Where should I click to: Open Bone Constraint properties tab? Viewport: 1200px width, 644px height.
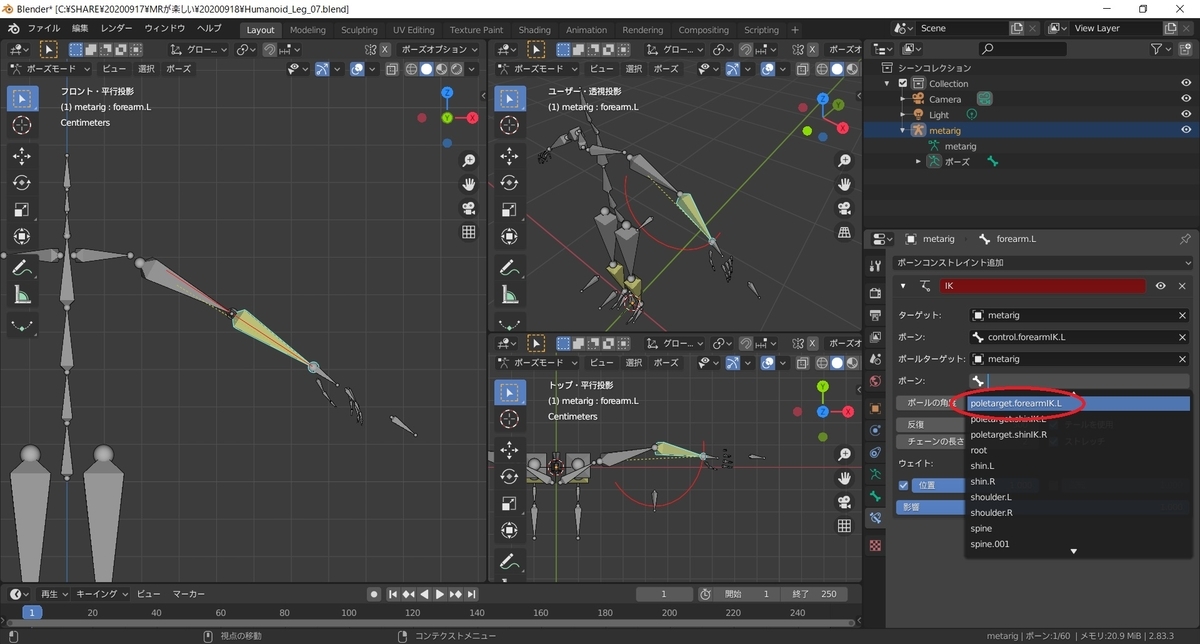click(x=876, y=519)
